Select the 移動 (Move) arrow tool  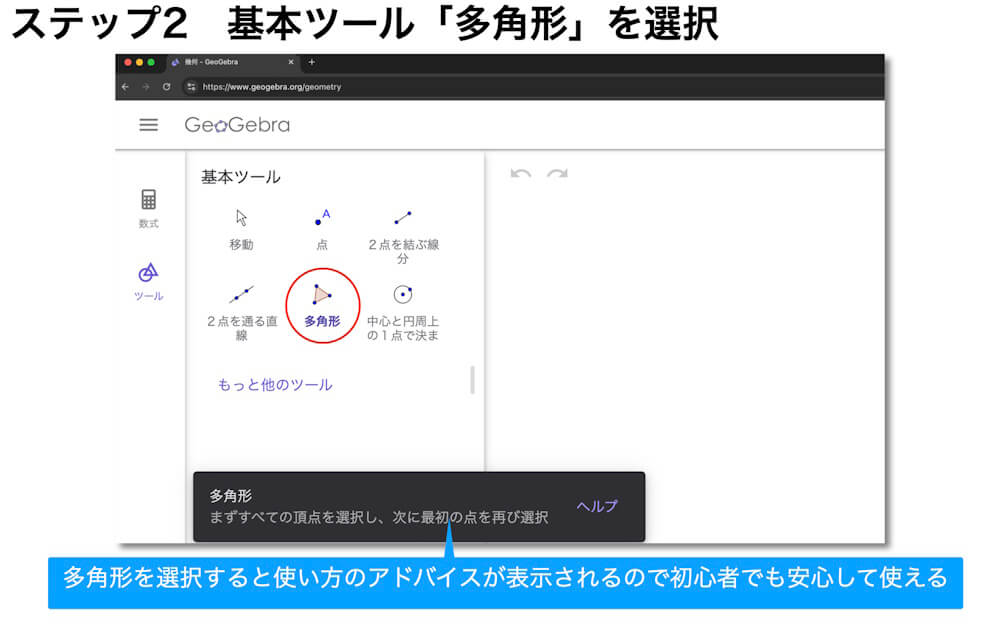(x=241, y=218)
